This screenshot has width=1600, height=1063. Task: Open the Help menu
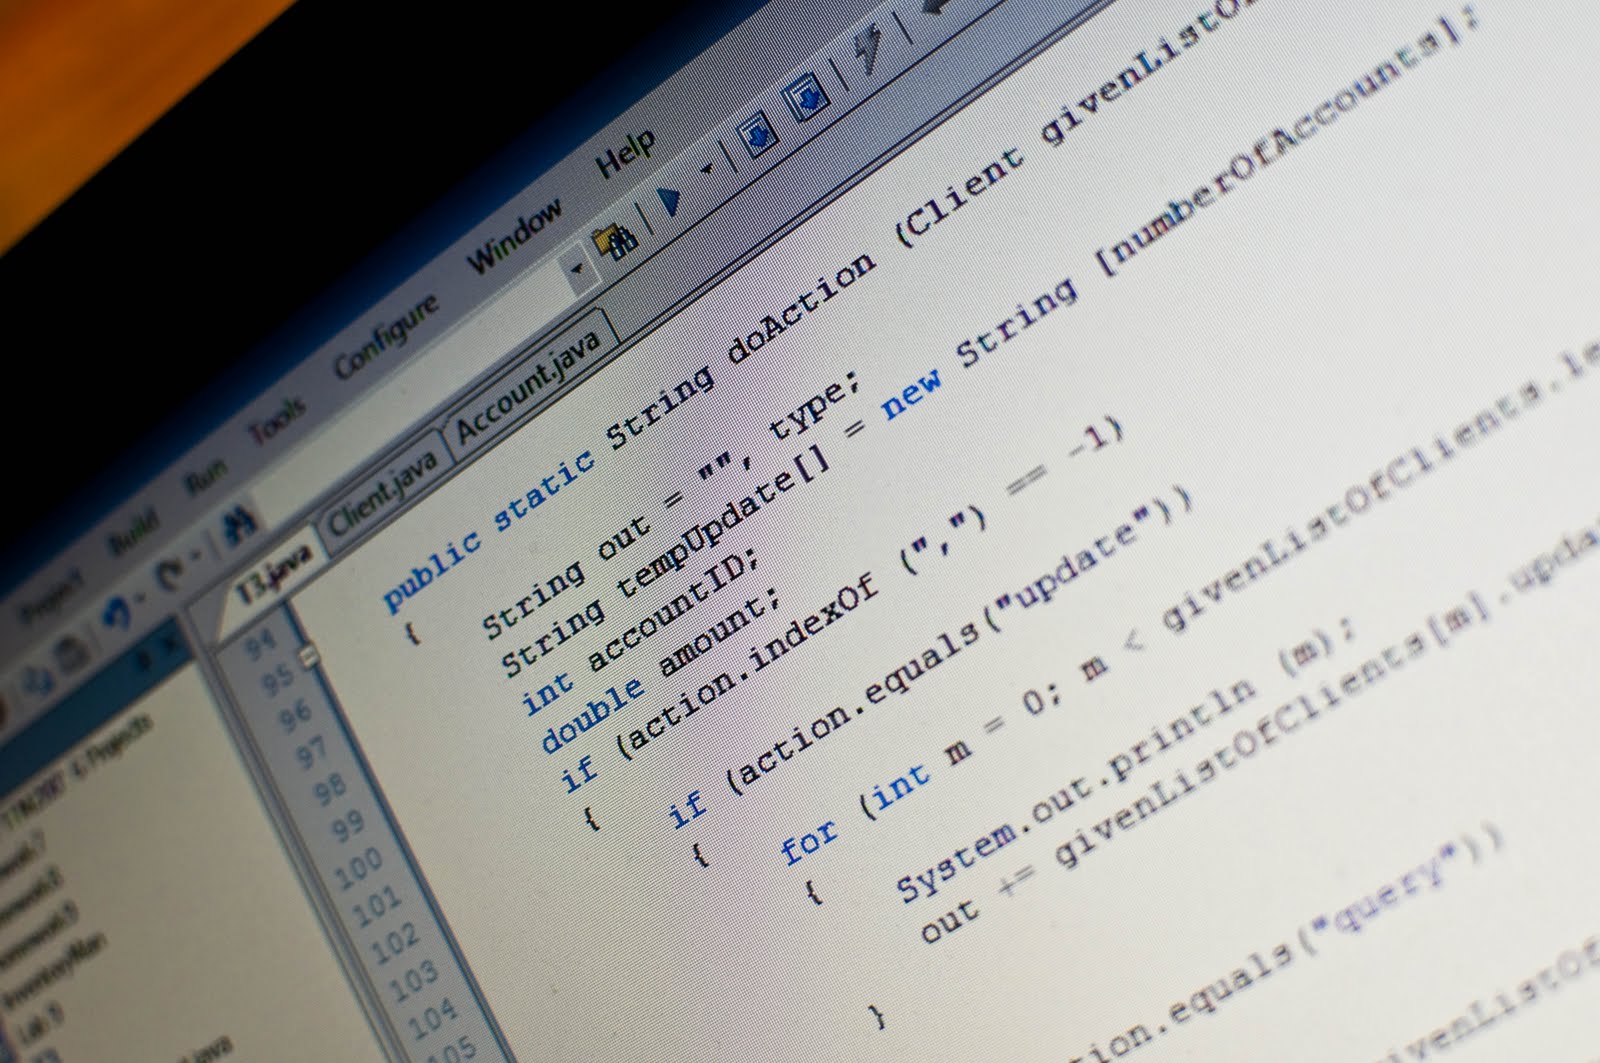(x=626, y=154)
